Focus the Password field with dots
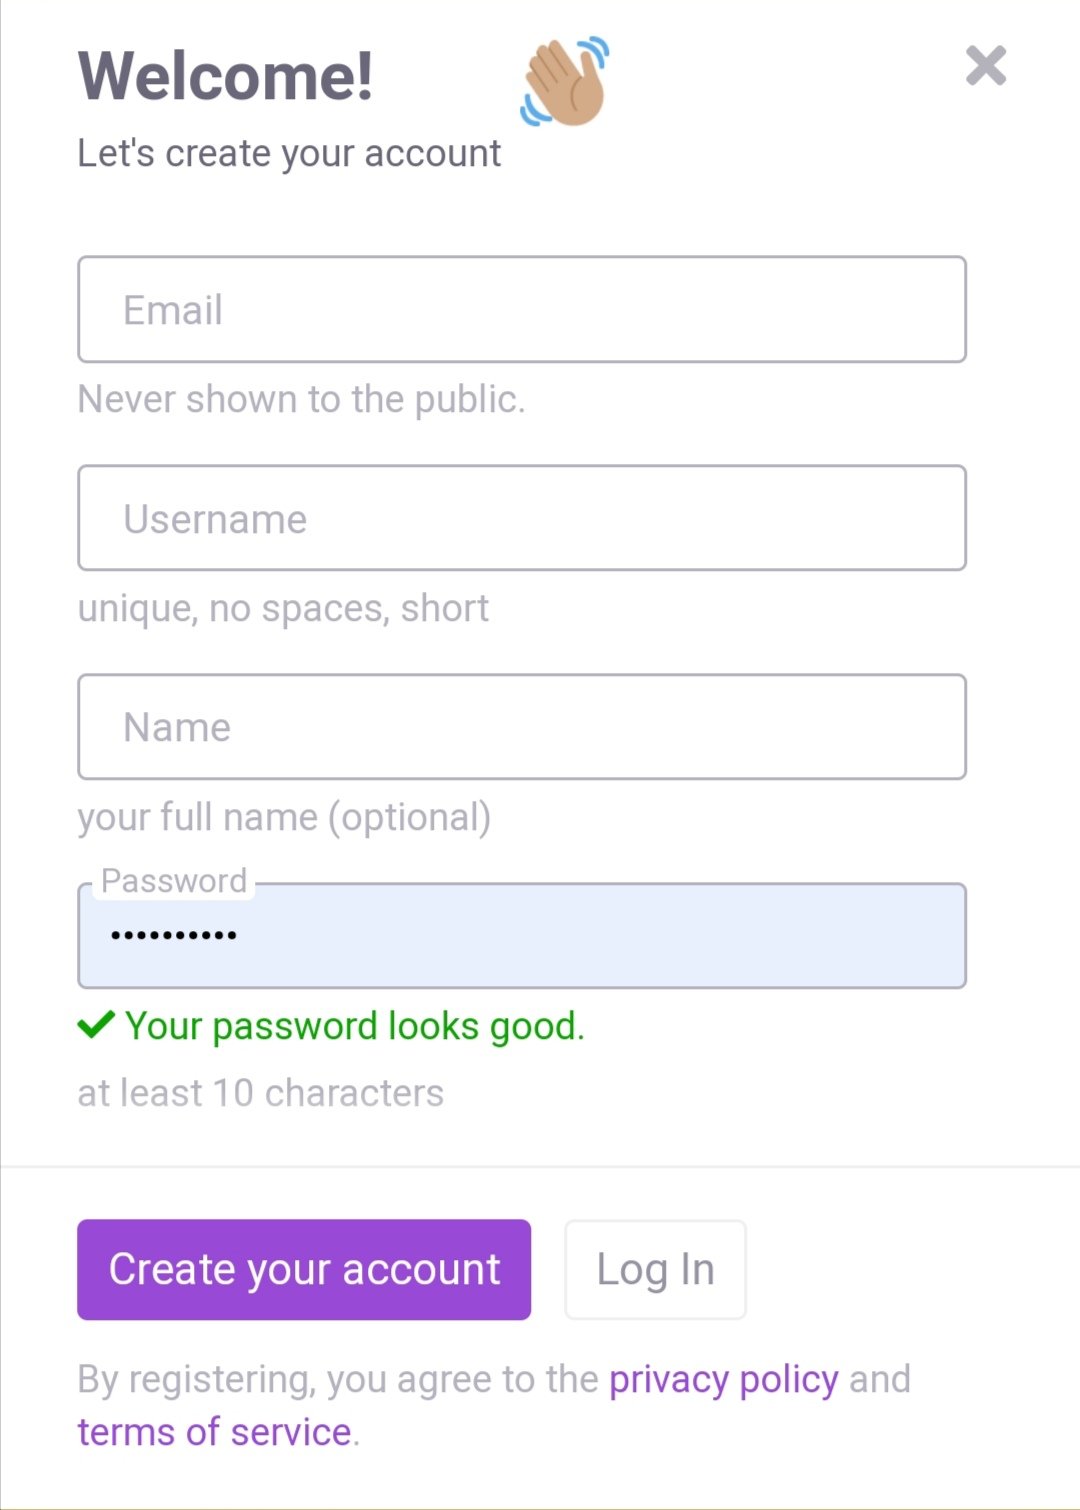Screen dimensions: 1080x1510 tap(522, 936)
